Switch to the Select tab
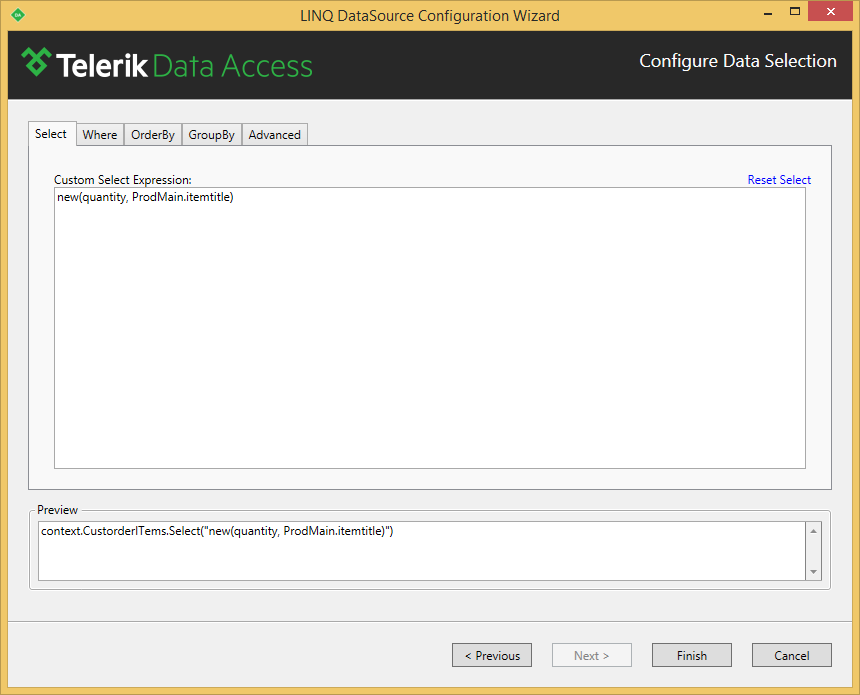Screen dimensions: 860x695 click(51, 134)
